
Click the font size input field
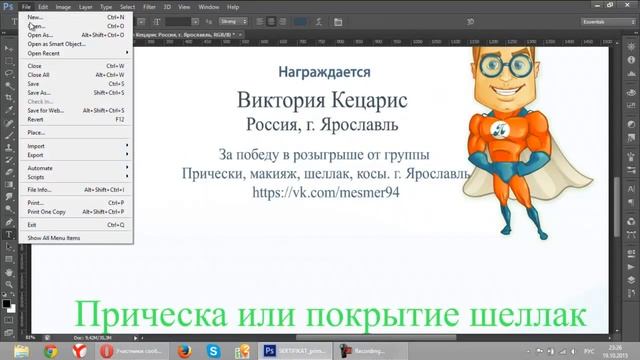click(178, 22)
